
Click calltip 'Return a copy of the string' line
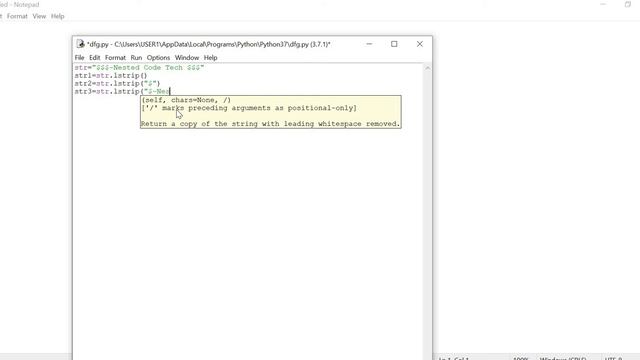tap(271, 124)
